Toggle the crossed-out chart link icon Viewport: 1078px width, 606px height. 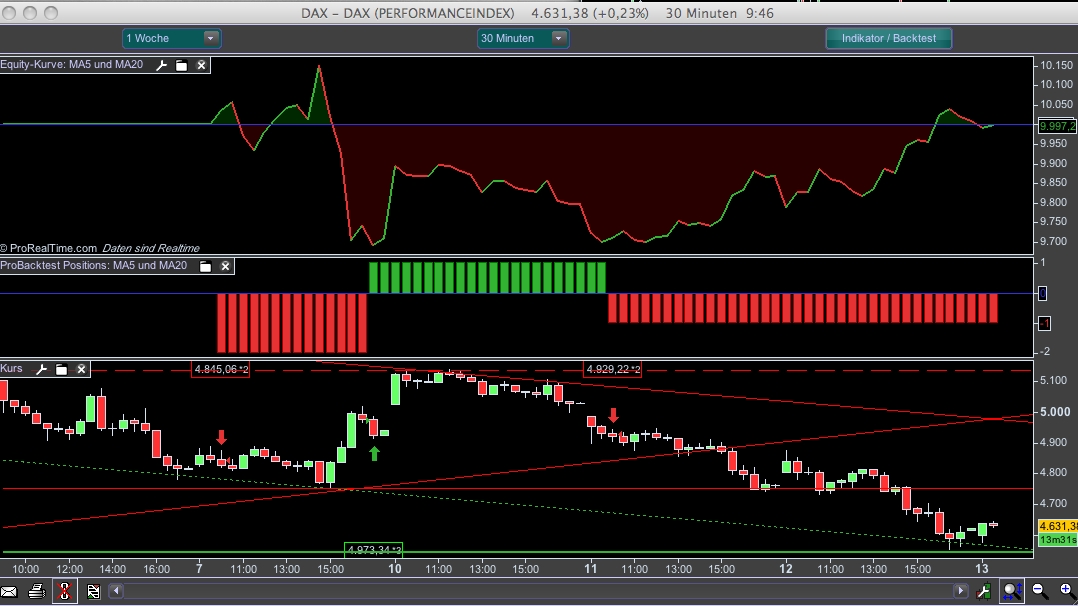click(65, 591)
